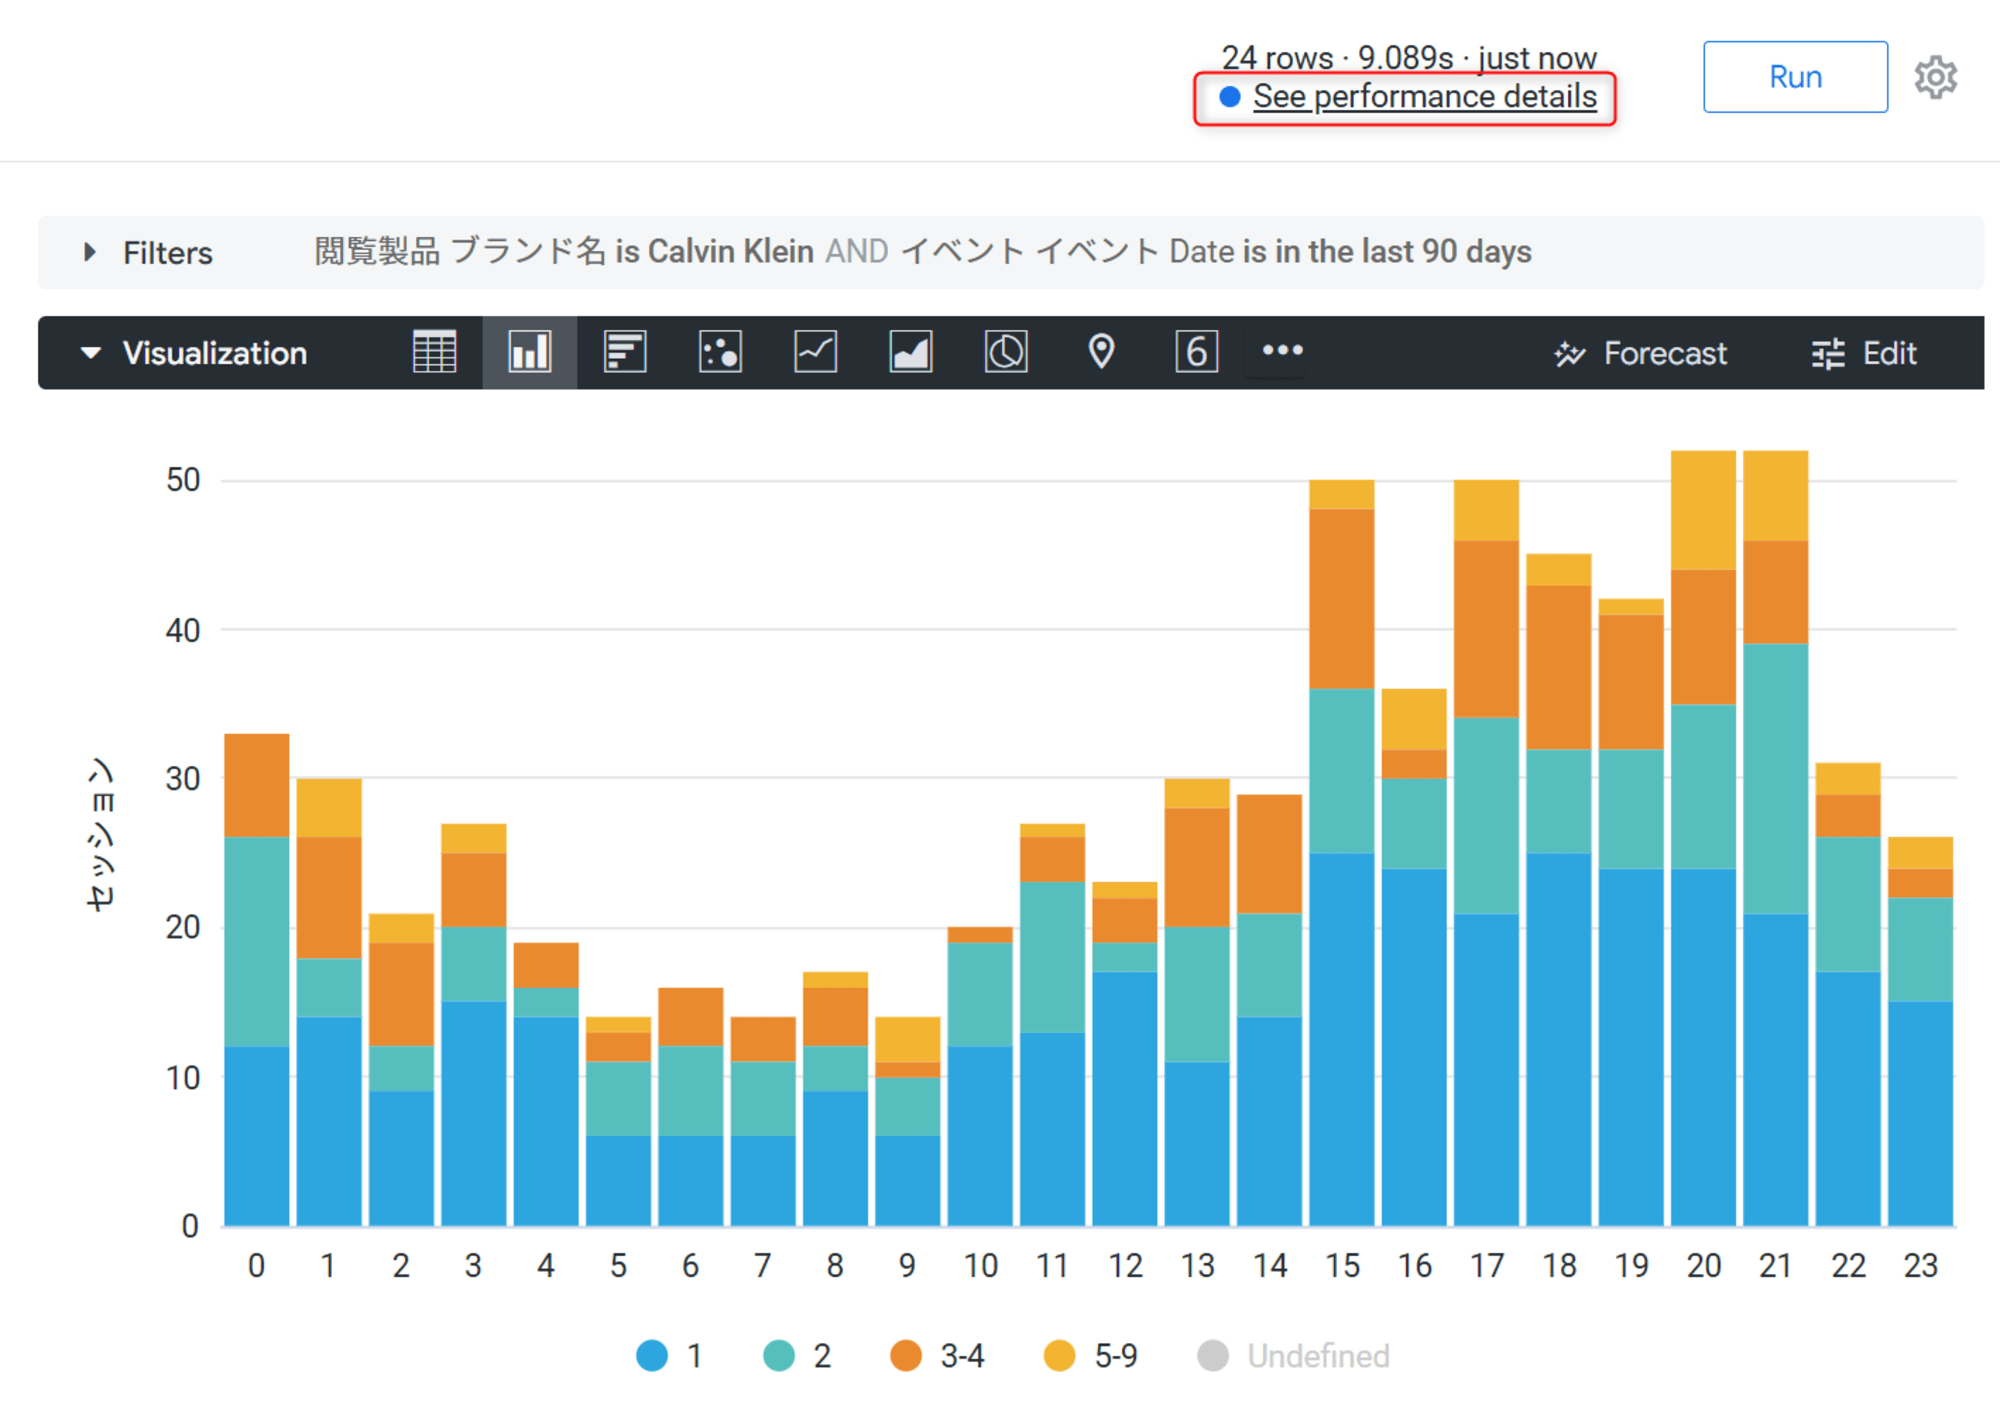Select the table visualization icon
2000x1421 pixels.
click(x=434, y=352)
